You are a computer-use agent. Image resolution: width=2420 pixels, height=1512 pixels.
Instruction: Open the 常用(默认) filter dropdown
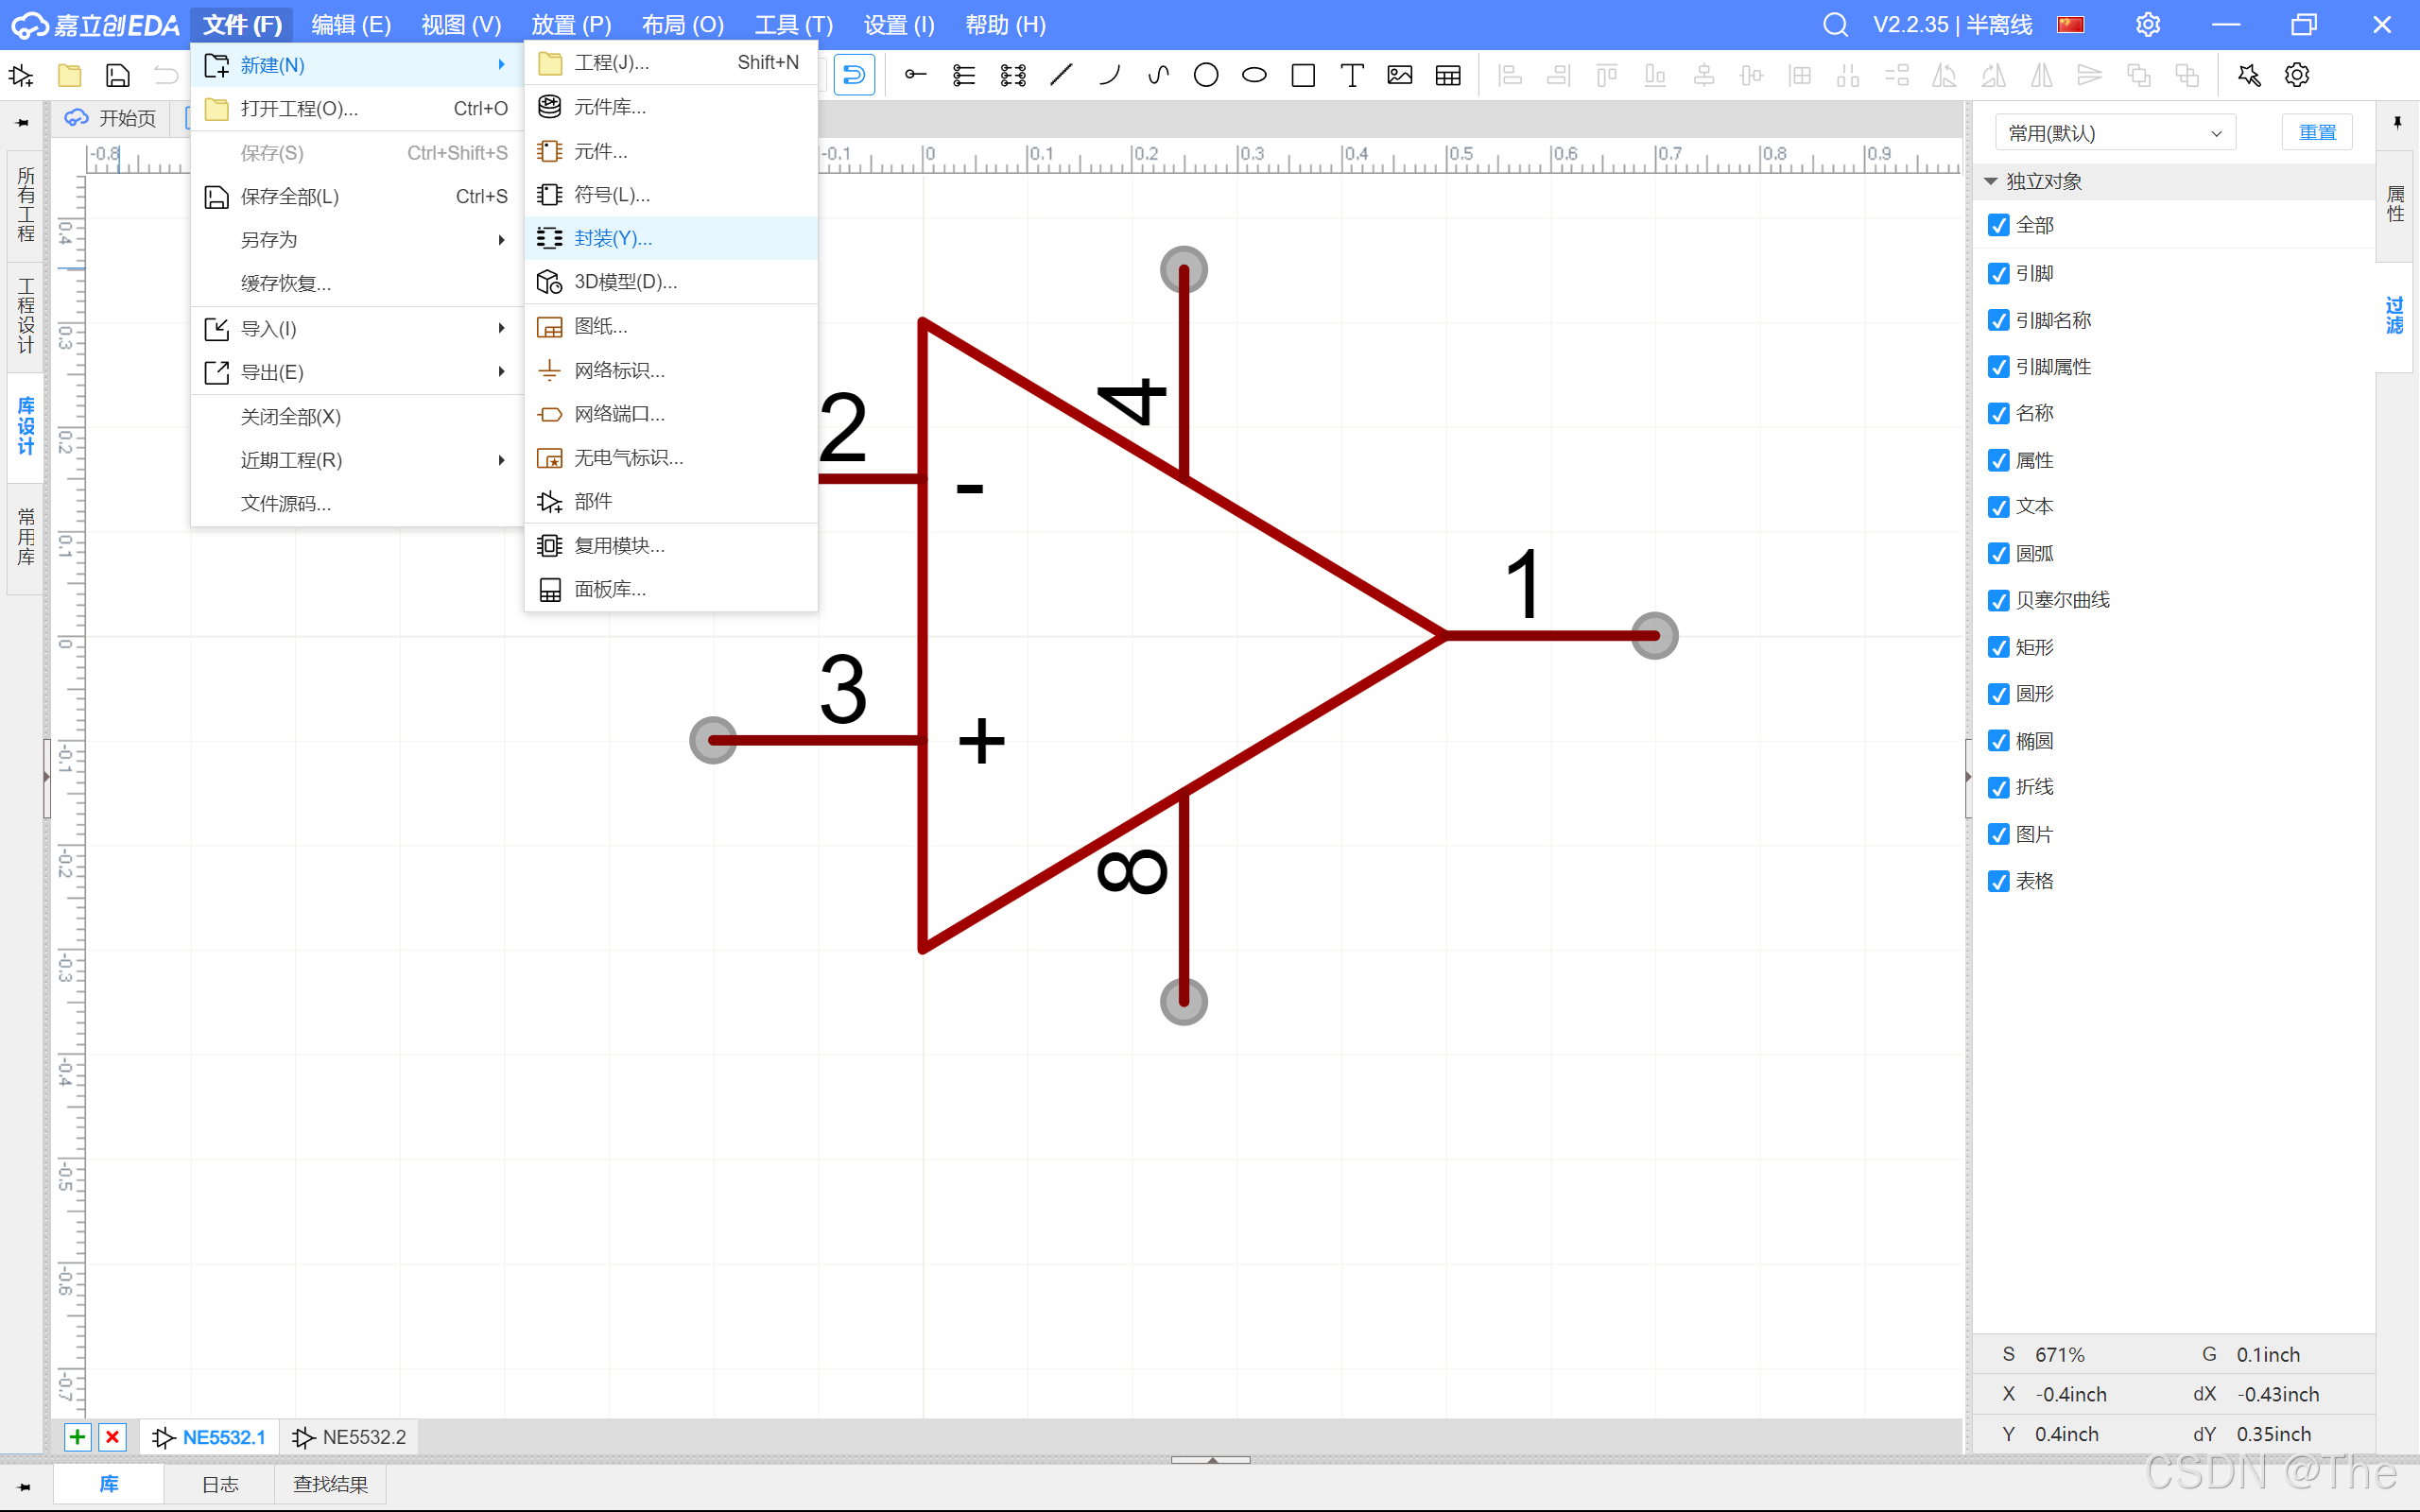pos(2114,133)
